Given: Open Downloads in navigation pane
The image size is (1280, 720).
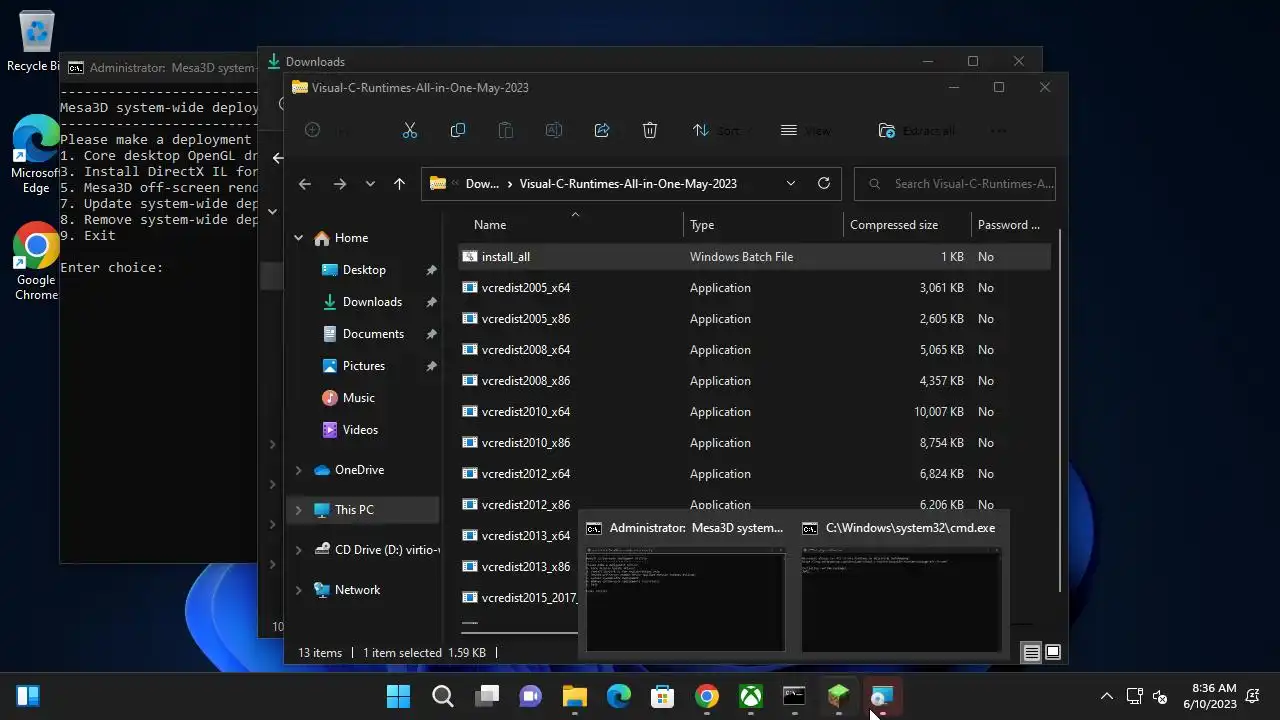Looking at the screenshot, I should click(372, 302).
